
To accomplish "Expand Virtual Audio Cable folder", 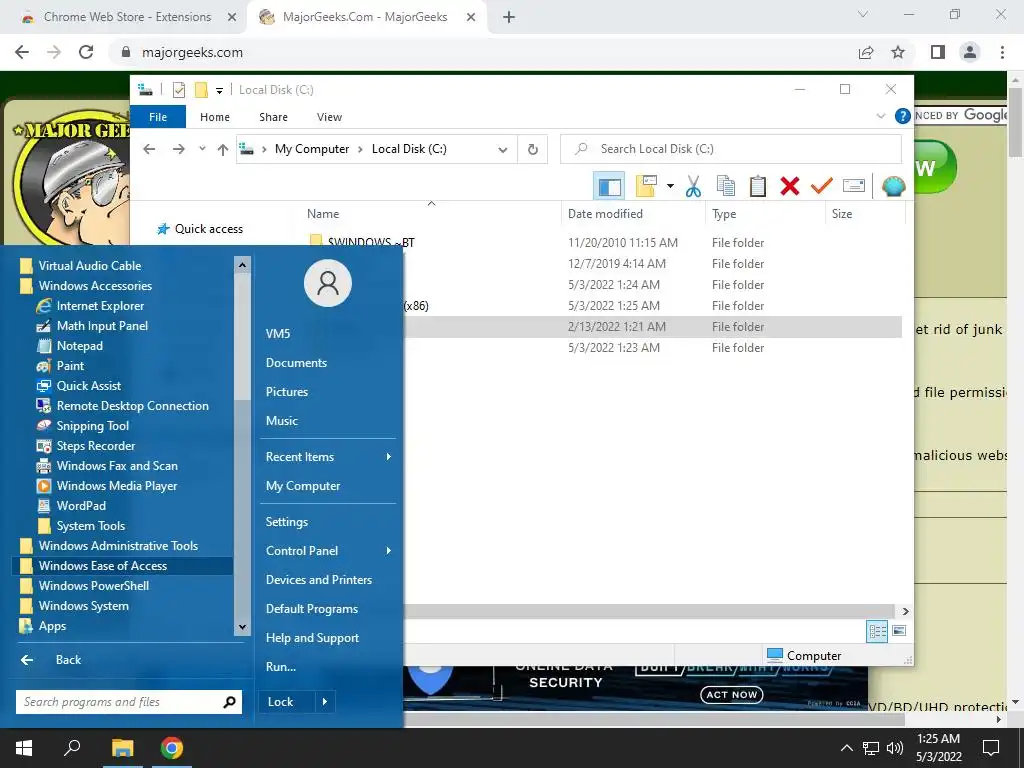I will pos(89,266).
